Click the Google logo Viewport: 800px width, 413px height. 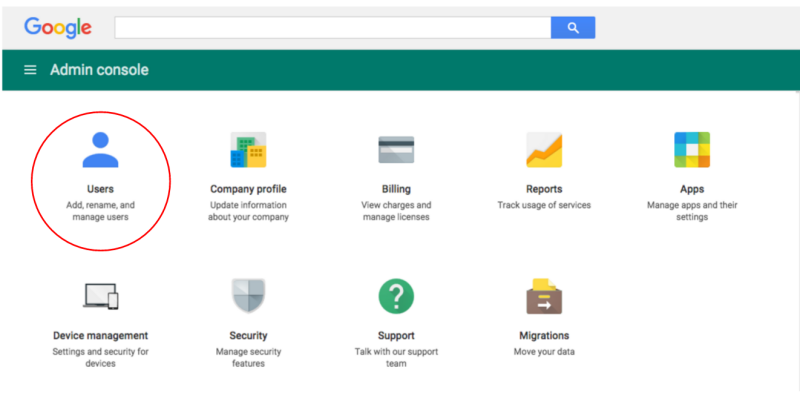point(58,28)
